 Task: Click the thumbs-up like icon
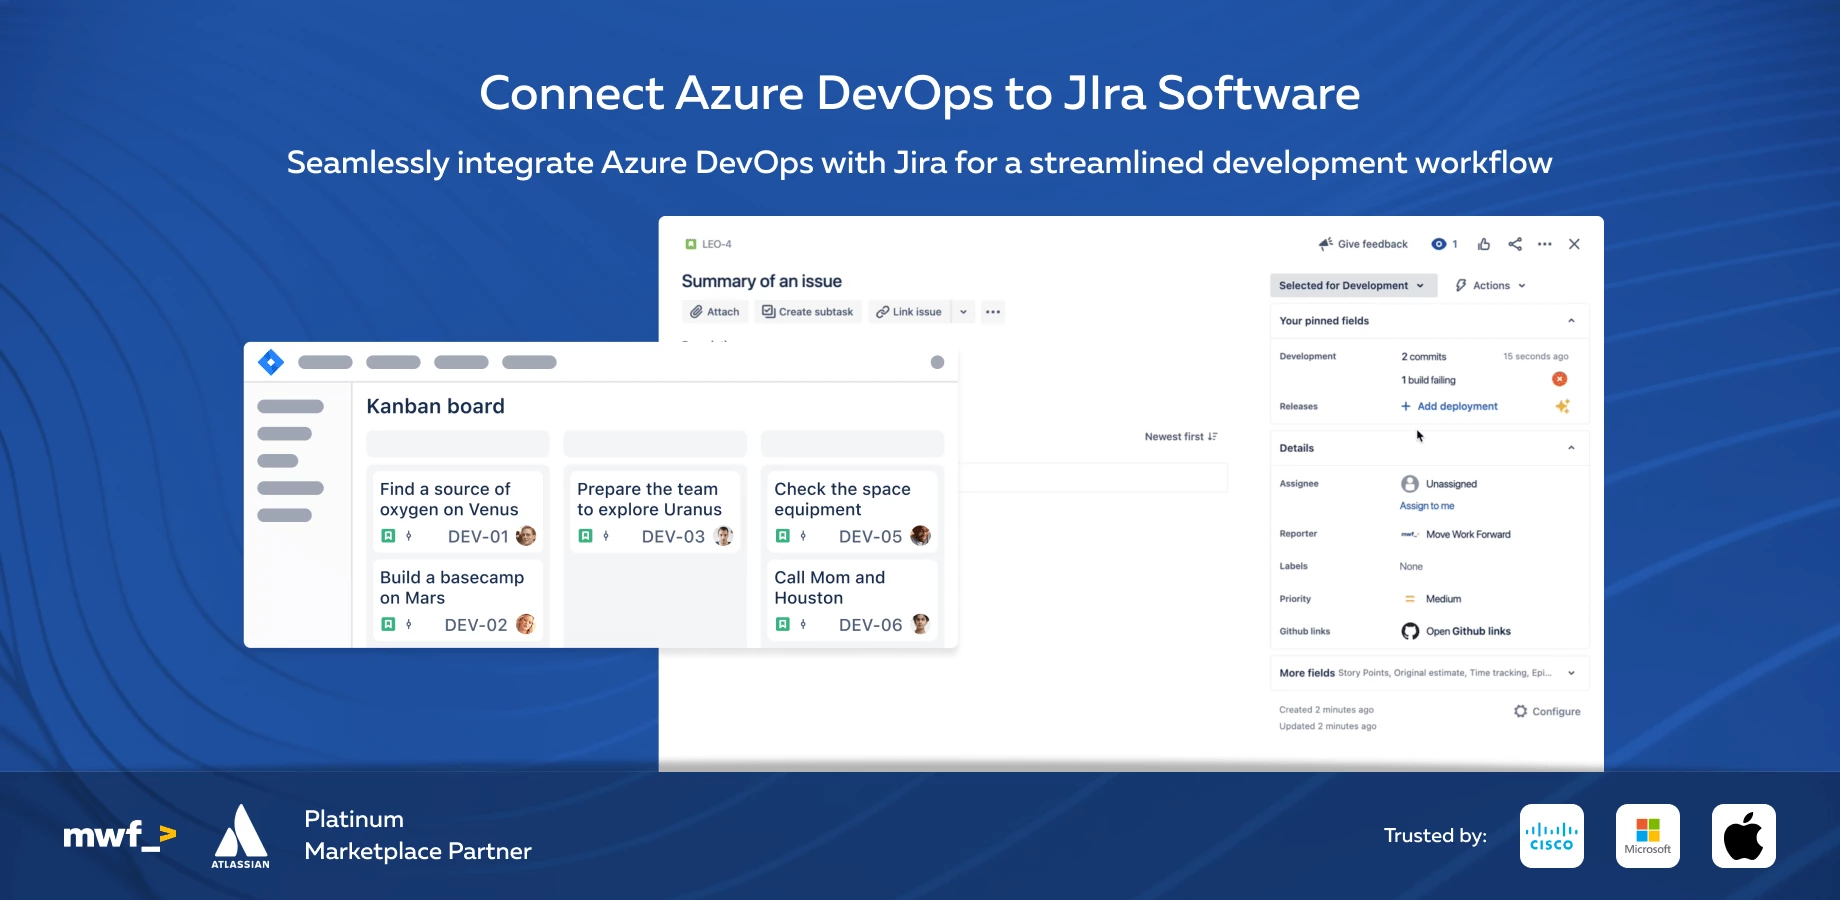[1484, 244]
